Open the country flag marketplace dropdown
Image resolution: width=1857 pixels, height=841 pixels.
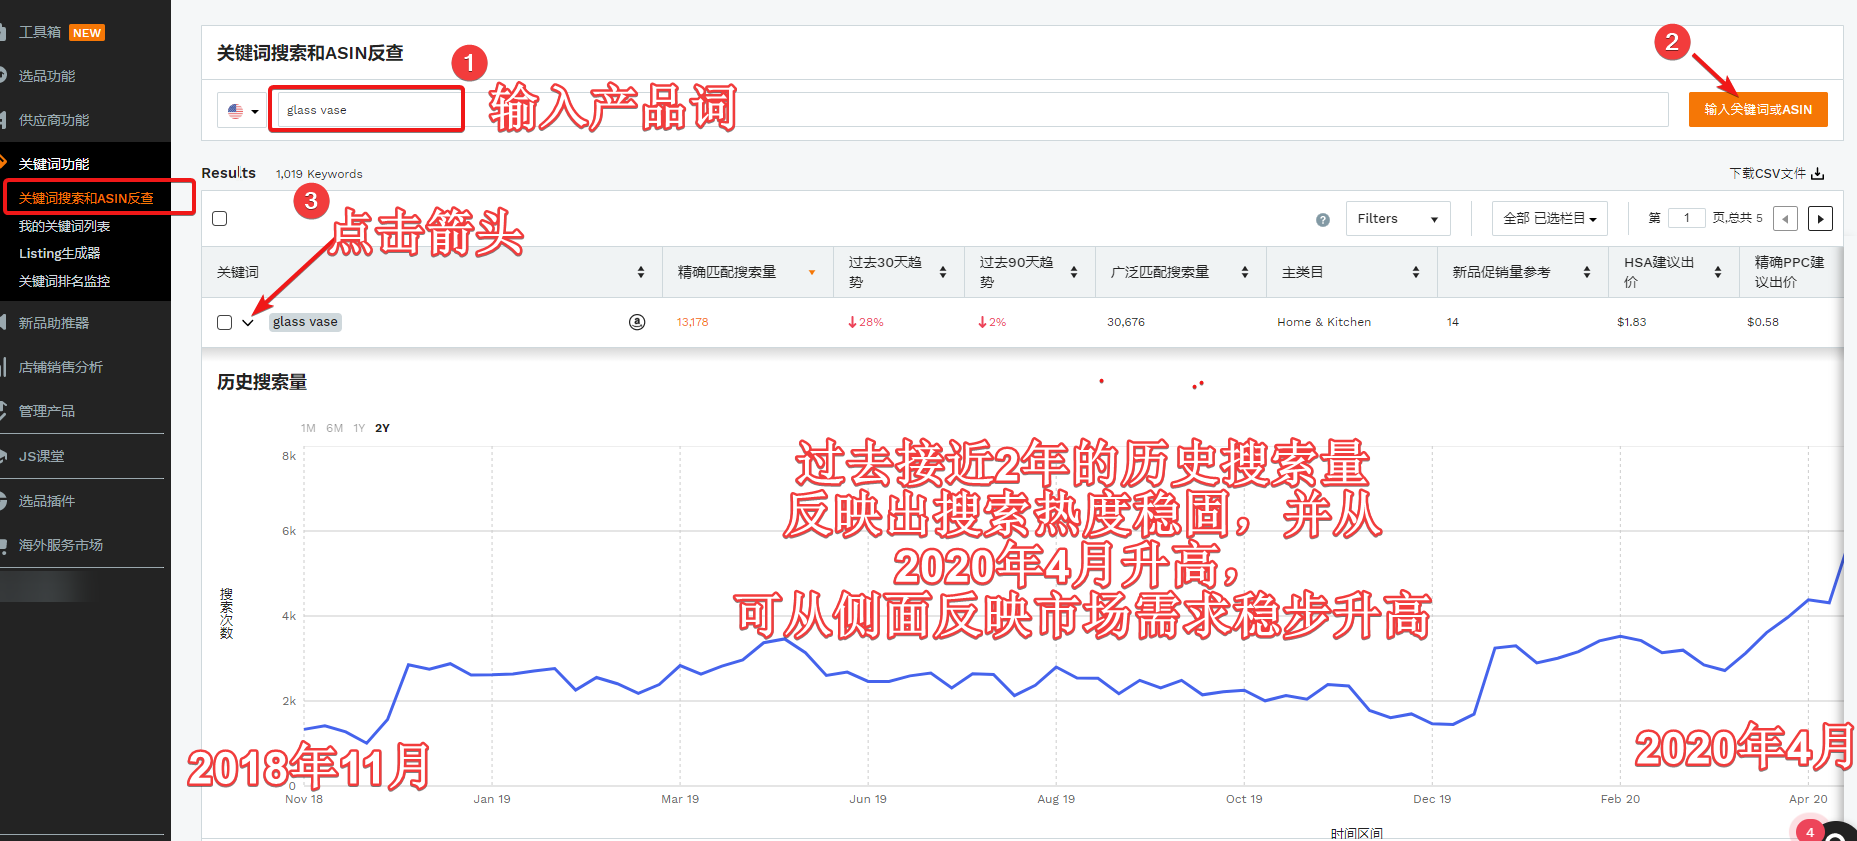coord(243,111)
